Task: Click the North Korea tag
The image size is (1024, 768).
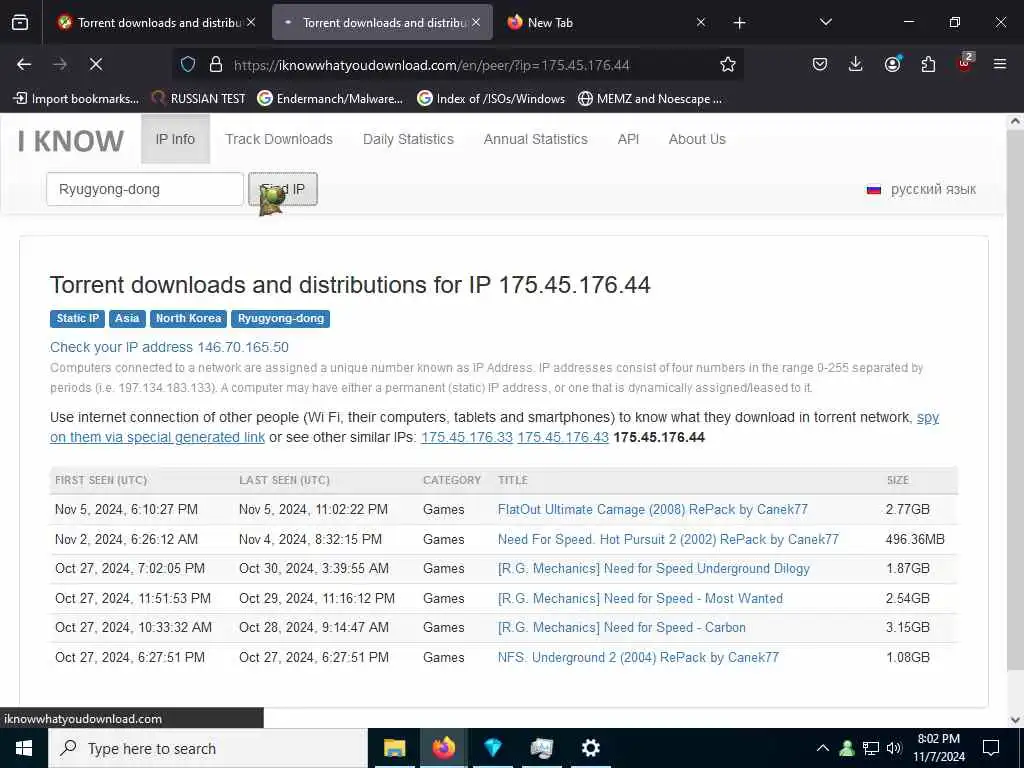Action: pos(188,319)
